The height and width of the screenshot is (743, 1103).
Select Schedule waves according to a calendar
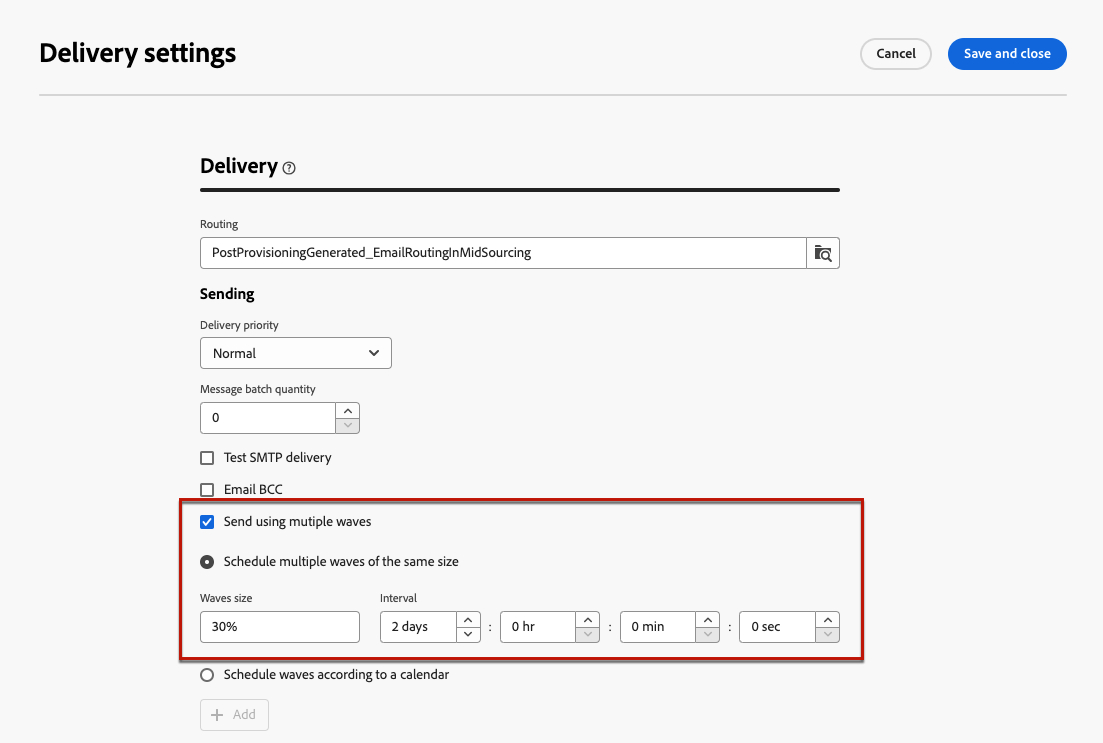click(x=207, y=675)
